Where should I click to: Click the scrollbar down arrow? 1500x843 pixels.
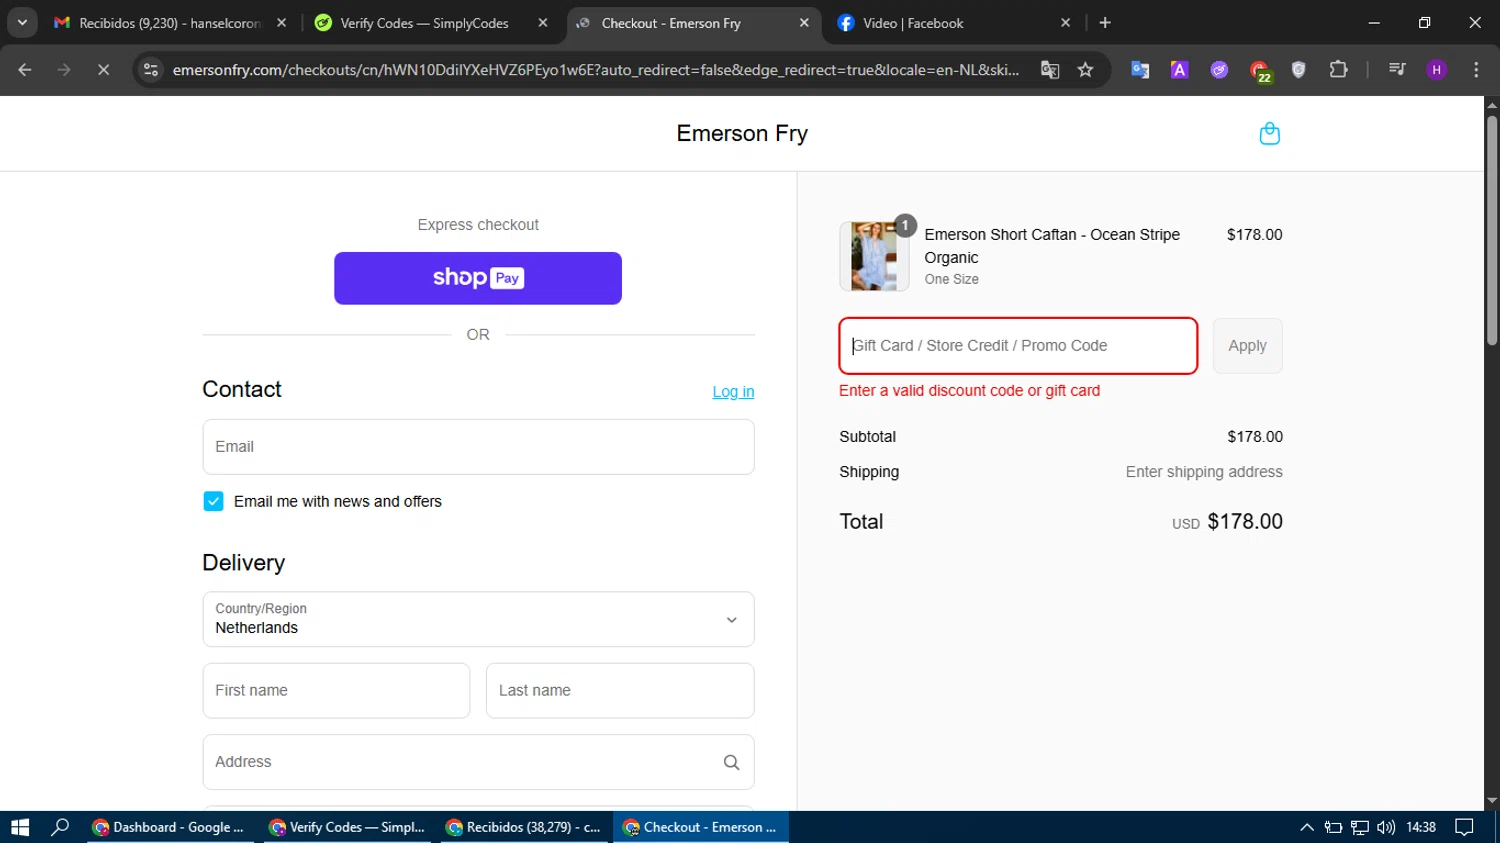(1492, 801)
